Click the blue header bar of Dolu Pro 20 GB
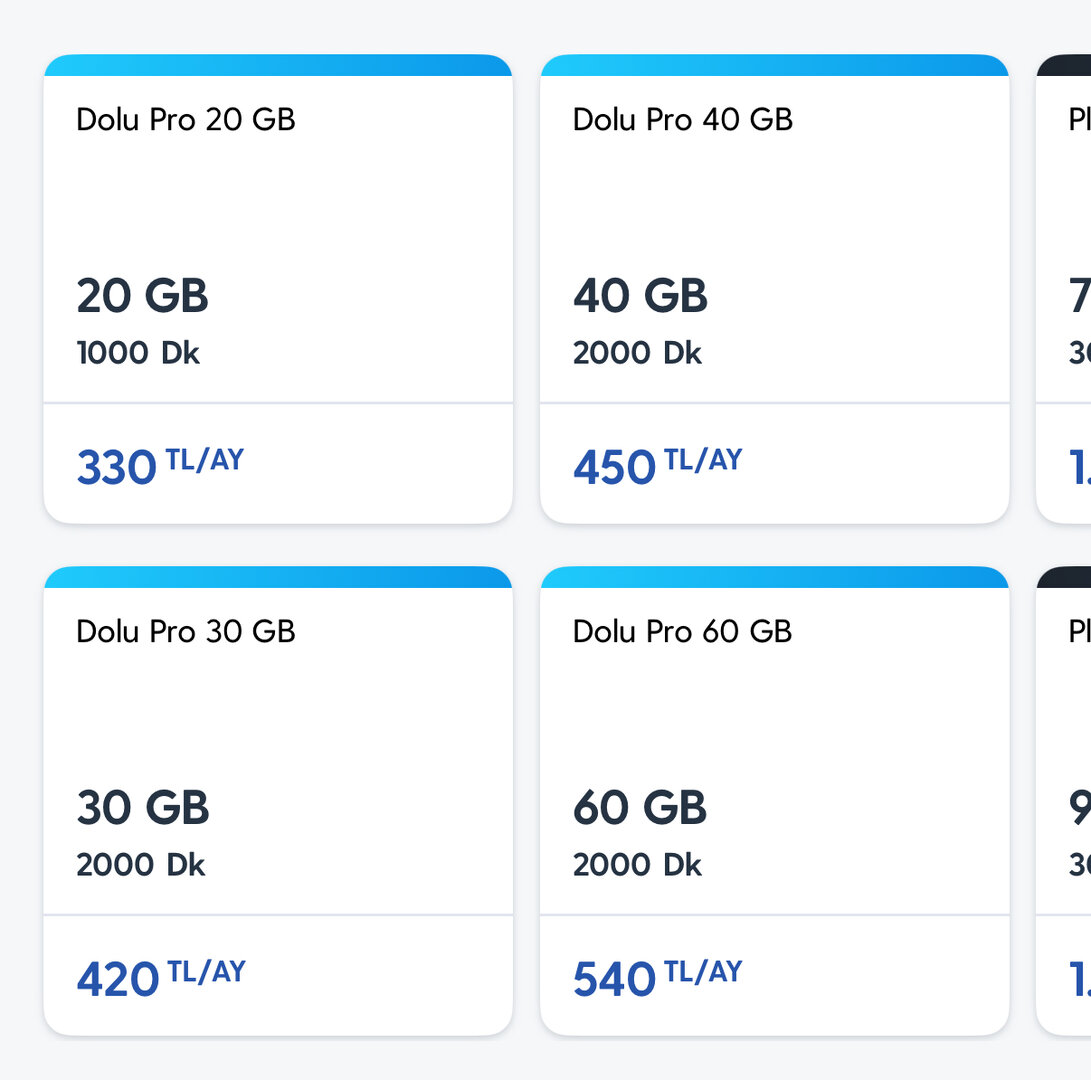The width and height of the screenshot is (1091, 1080). [x=278, y=66]
